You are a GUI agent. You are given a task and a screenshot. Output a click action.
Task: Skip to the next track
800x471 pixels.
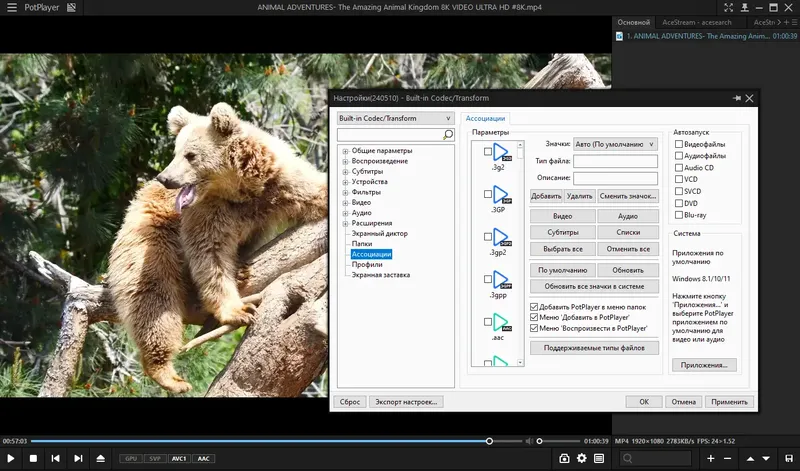(77, 458)
